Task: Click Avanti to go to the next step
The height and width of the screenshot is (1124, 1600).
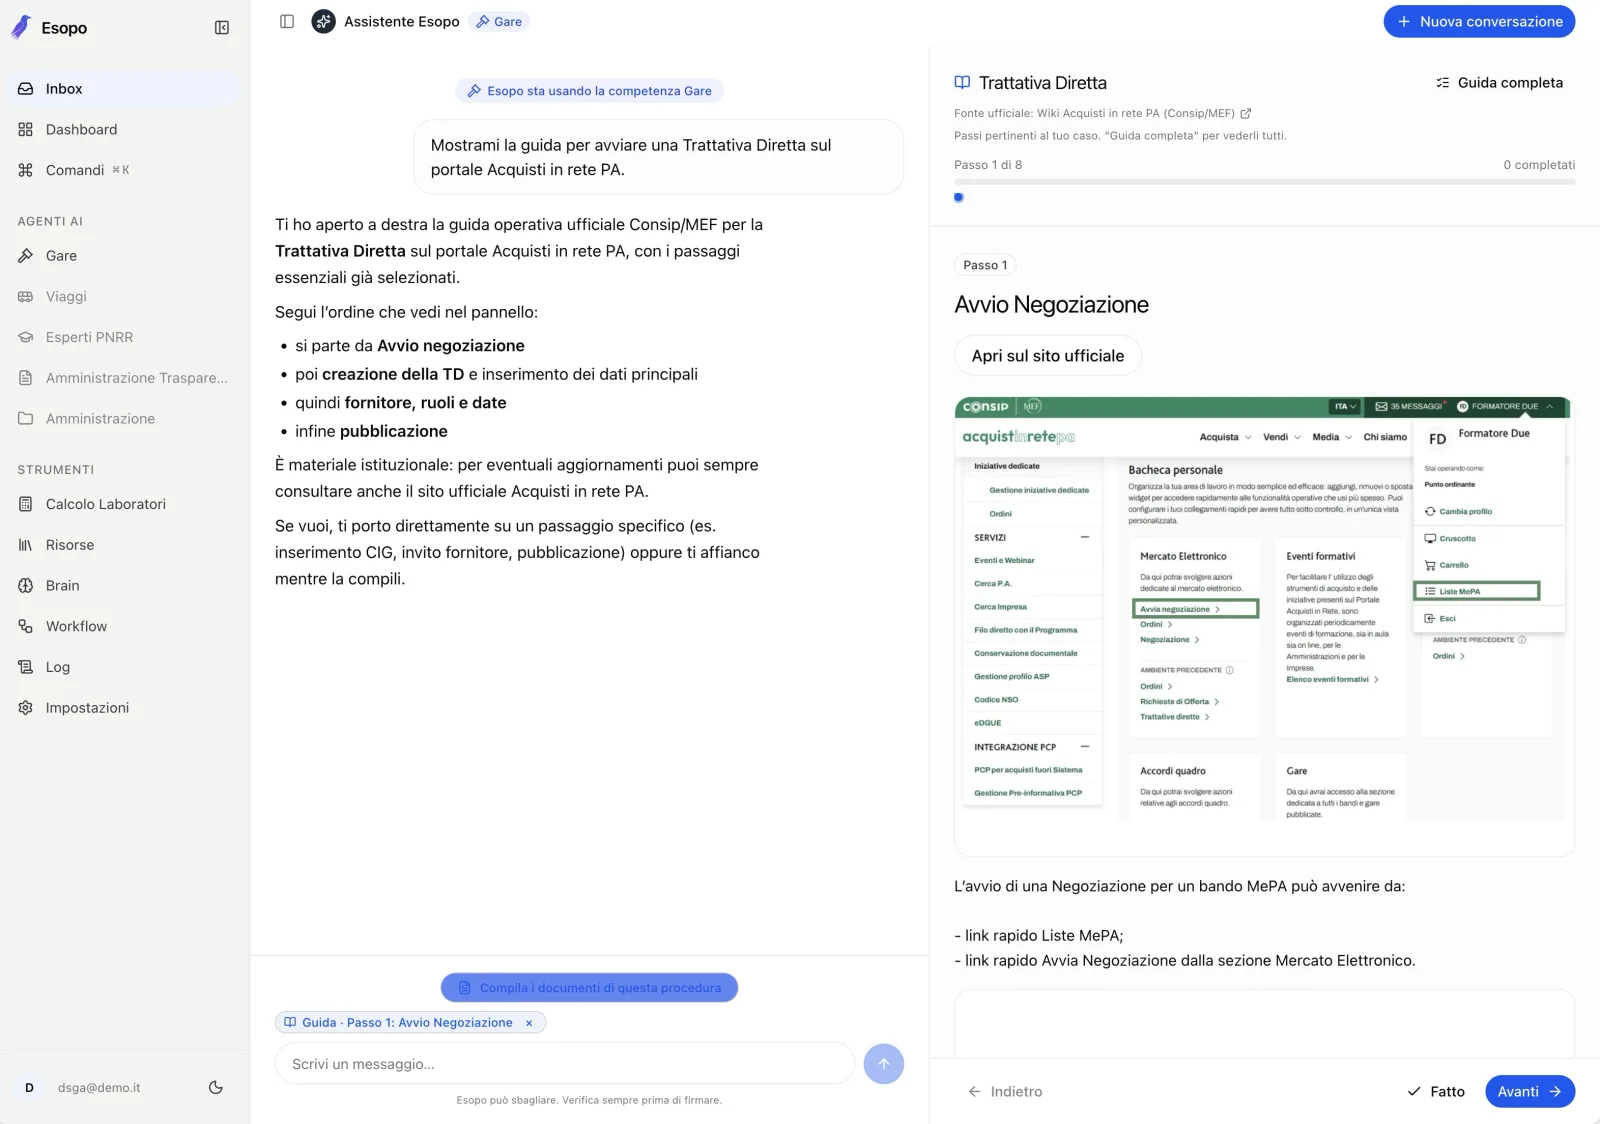Action: [1530, 1092]
